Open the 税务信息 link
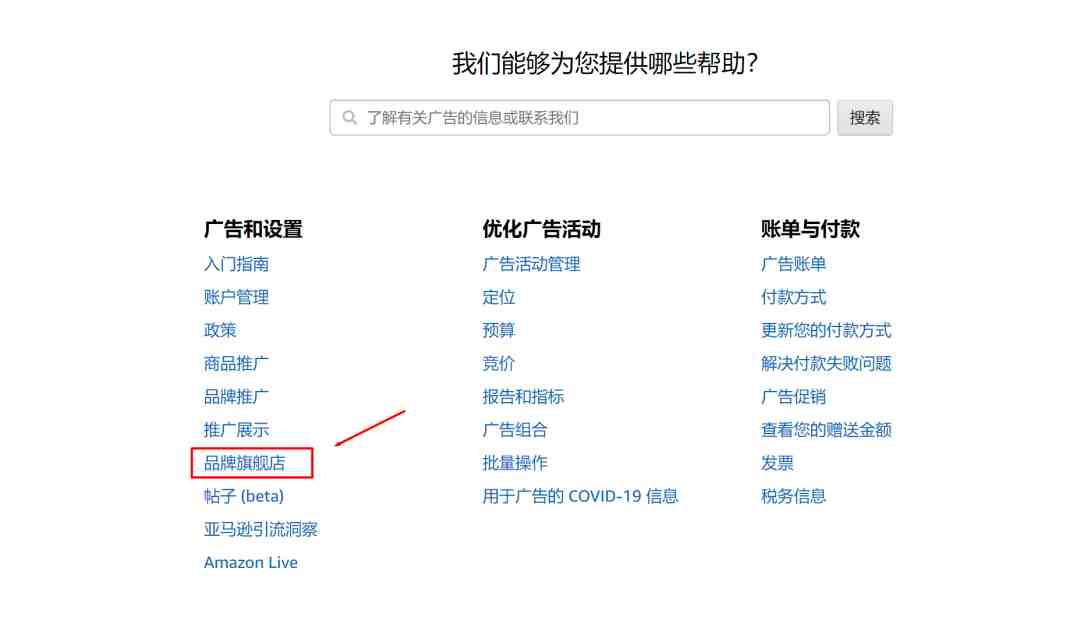1080x618 pixels. (793, 496)
